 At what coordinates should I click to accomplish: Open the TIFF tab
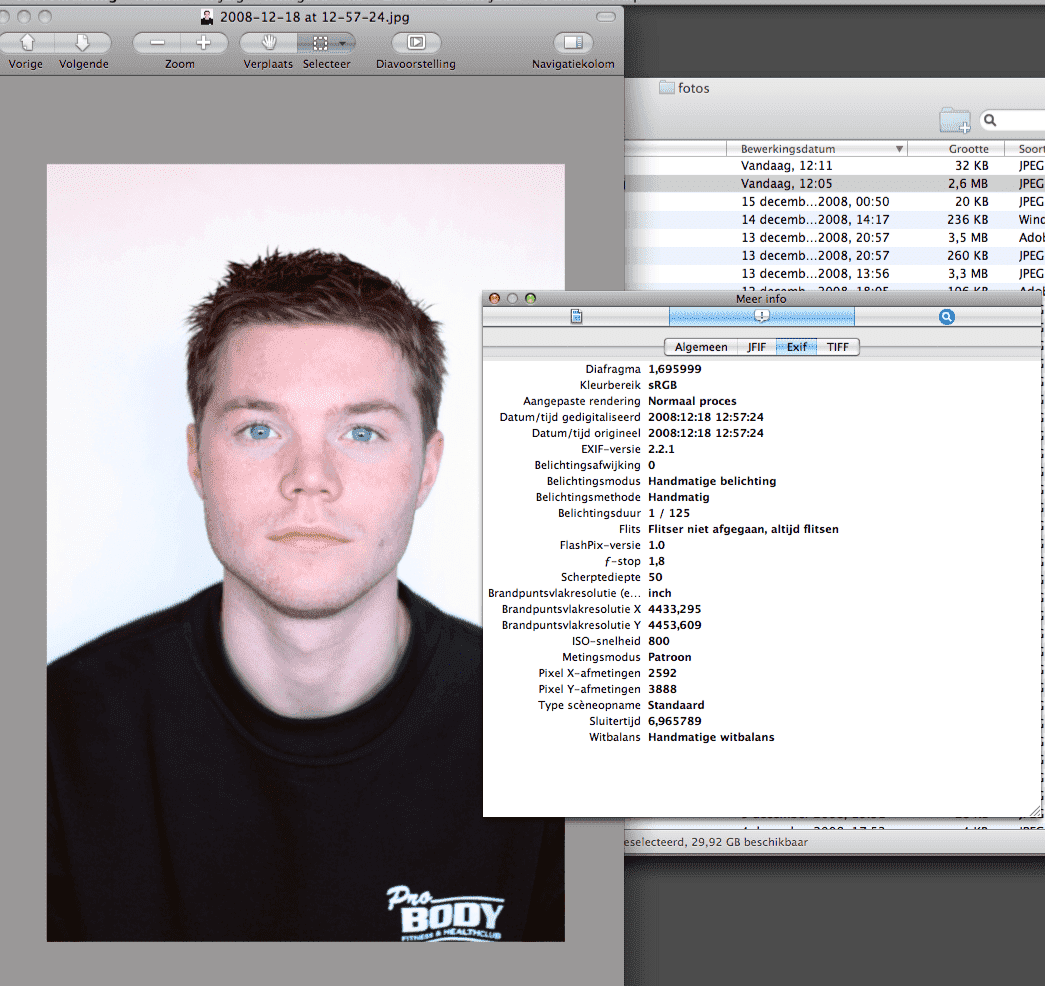pyautogui.click(x=838, y=347)
